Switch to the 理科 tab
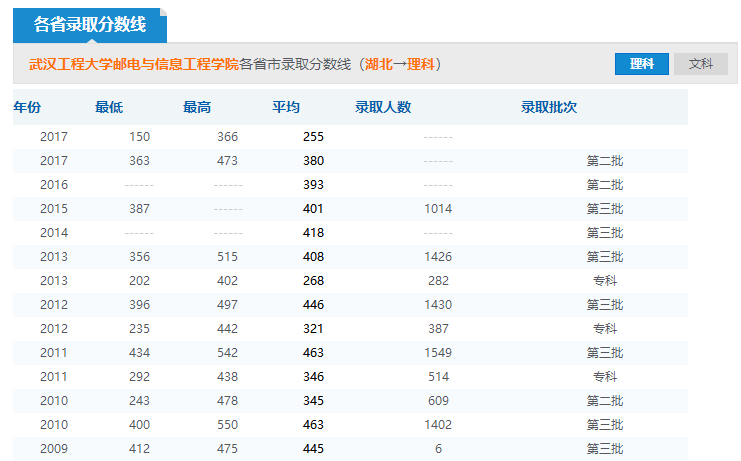Viewport: 741px width, 461px height. click(x=641, y=64)
